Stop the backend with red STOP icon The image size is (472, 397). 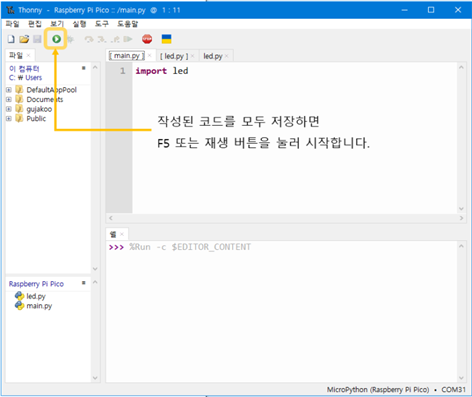(147, 39)
